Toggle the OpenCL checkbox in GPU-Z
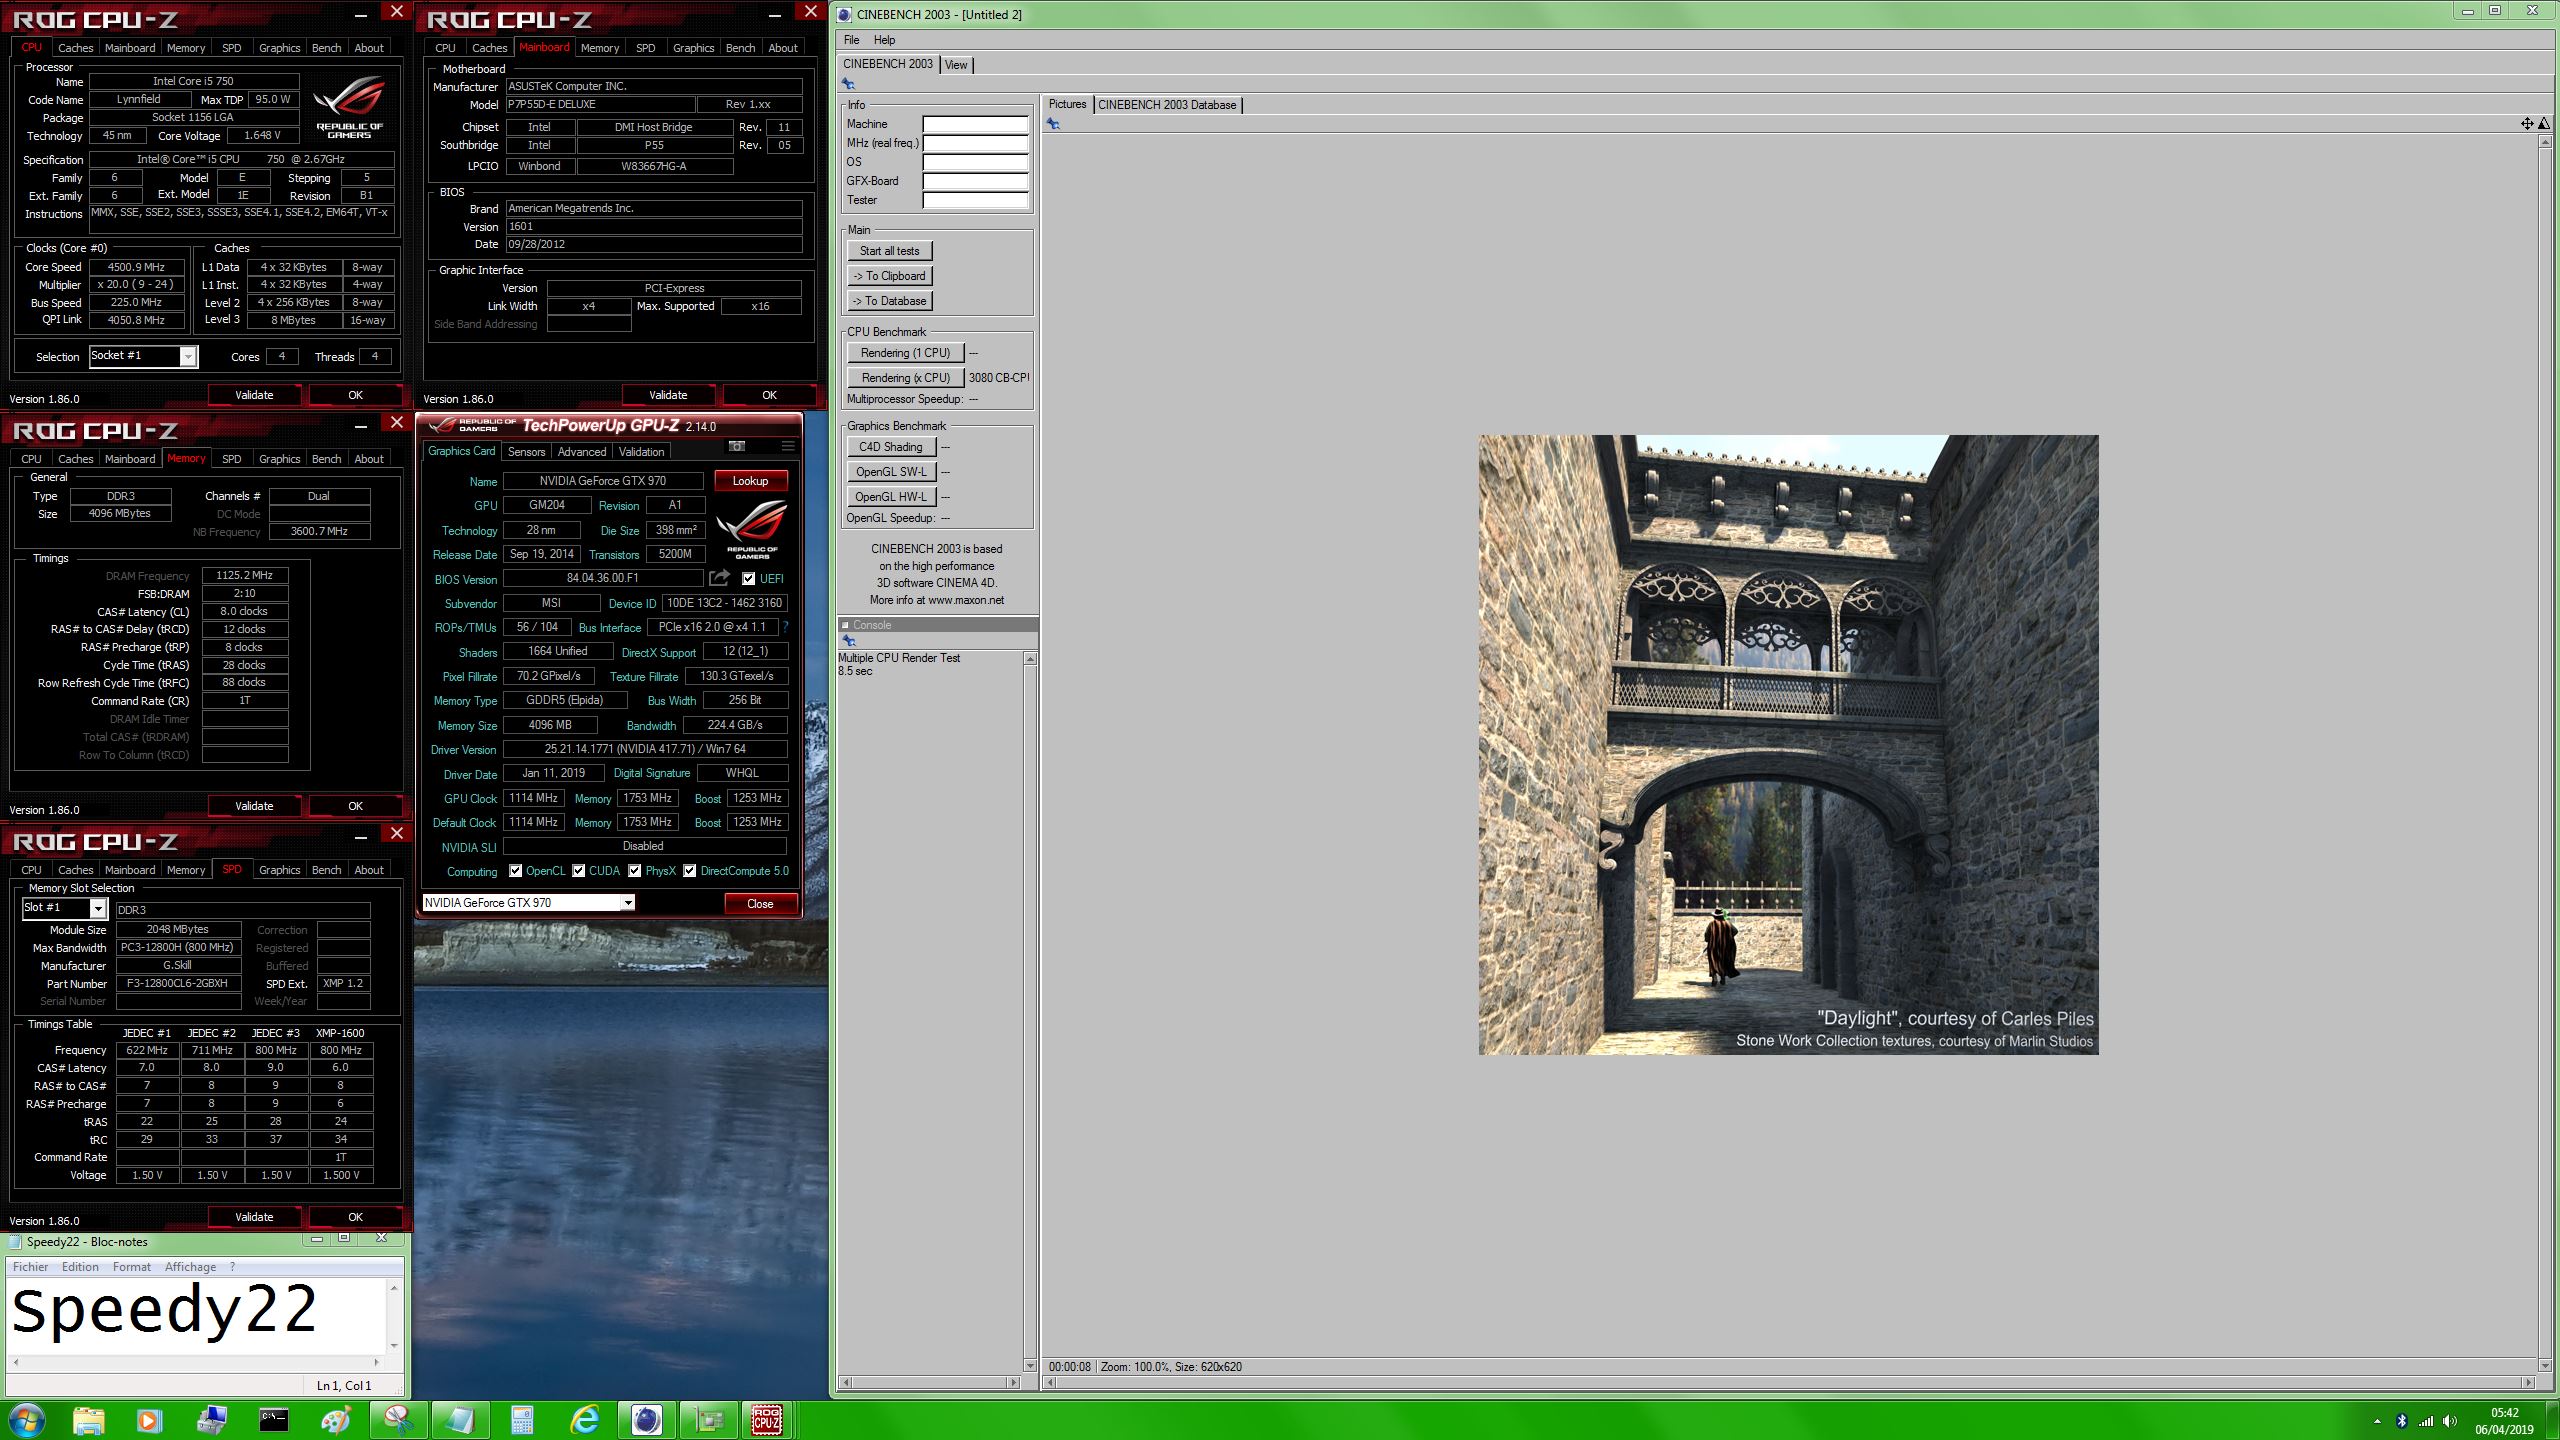Viewport: 2560px width, 1440px height. tap(515, 871)
